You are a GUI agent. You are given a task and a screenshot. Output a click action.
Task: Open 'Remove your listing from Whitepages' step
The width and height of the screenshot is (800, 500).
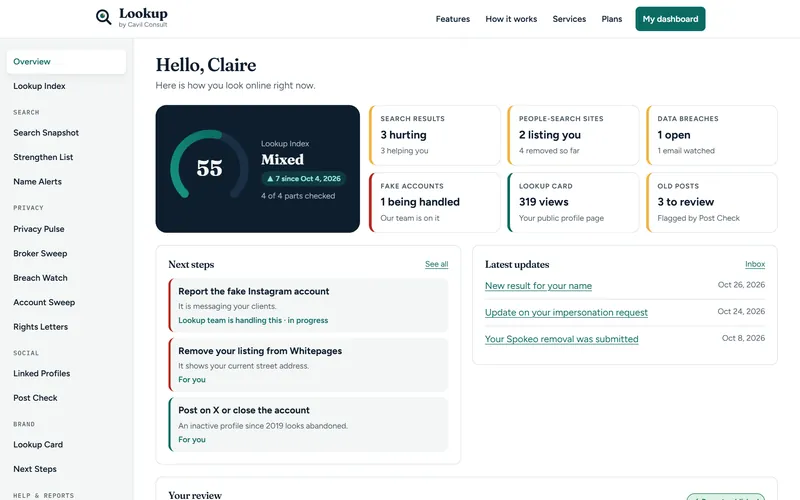308,365
